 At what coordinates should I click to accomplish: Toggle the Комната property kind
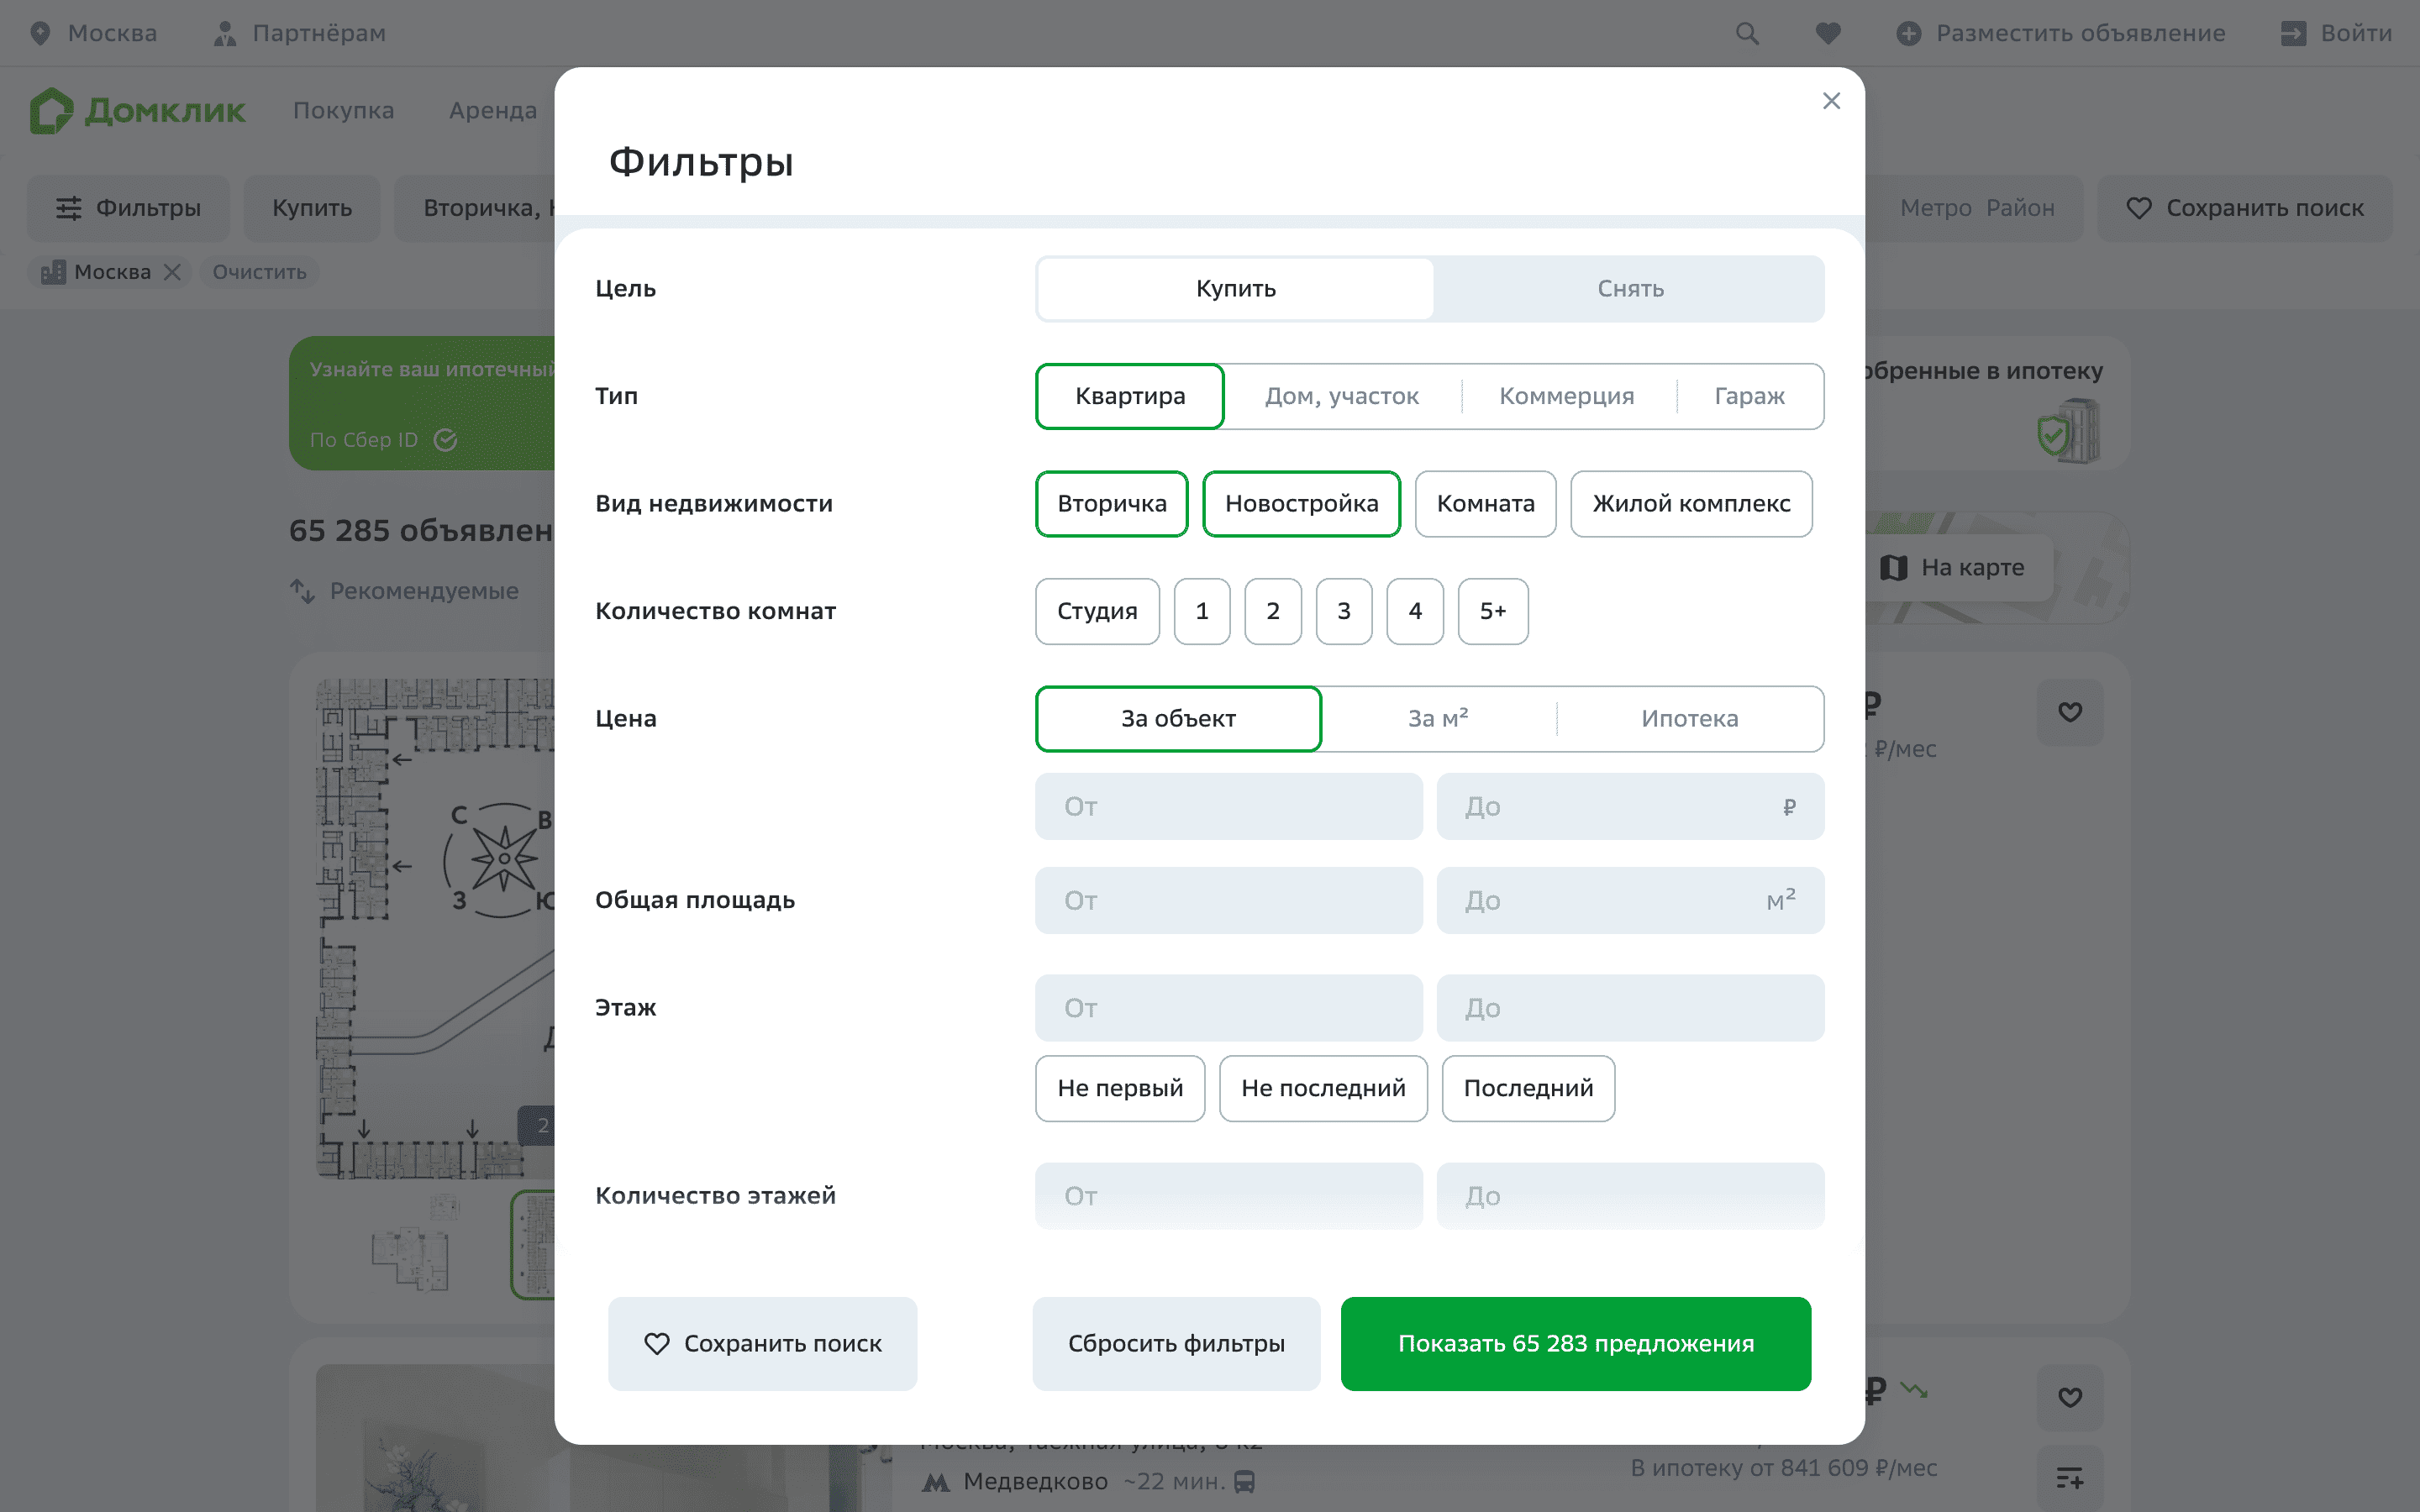coord(1485,504)
